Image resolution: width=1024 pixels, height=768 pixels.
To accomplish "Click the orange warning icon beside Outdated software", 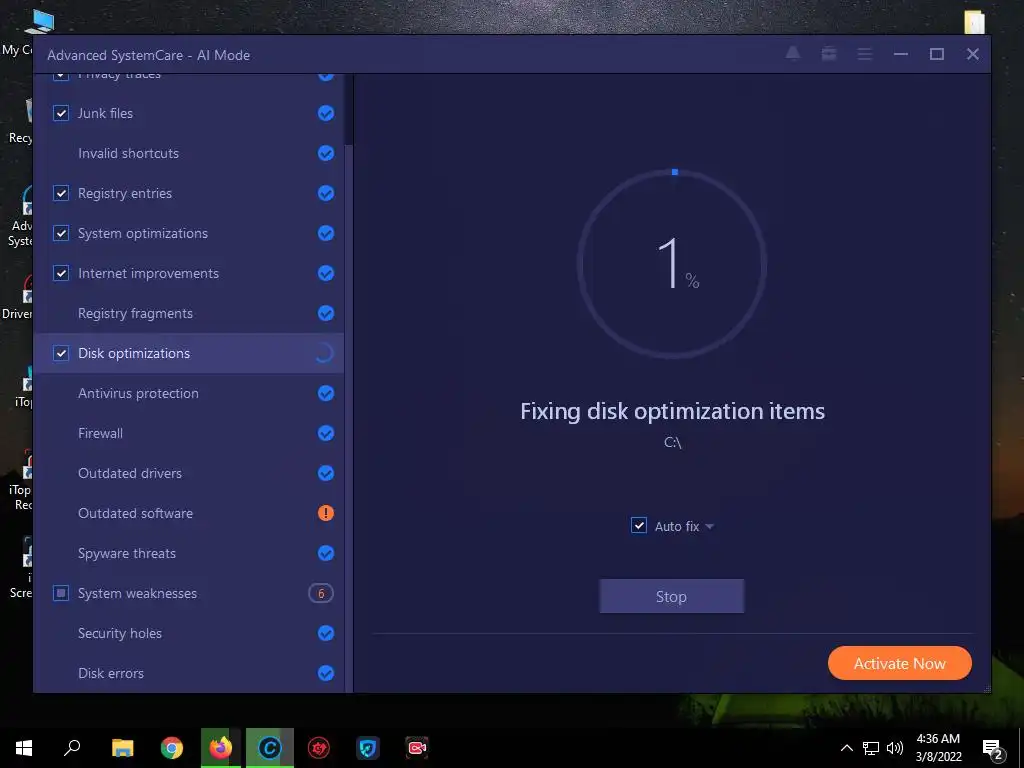I will pos(326,513).
